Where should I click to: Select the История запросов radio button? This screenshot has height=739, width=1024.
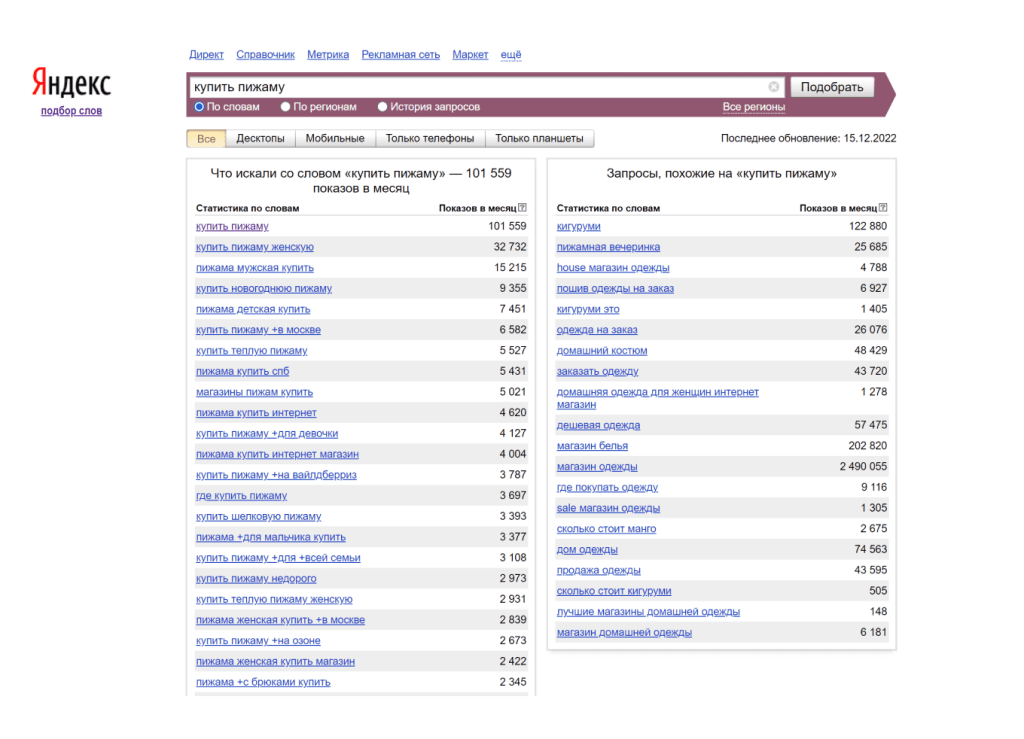(x=383, y=107)
